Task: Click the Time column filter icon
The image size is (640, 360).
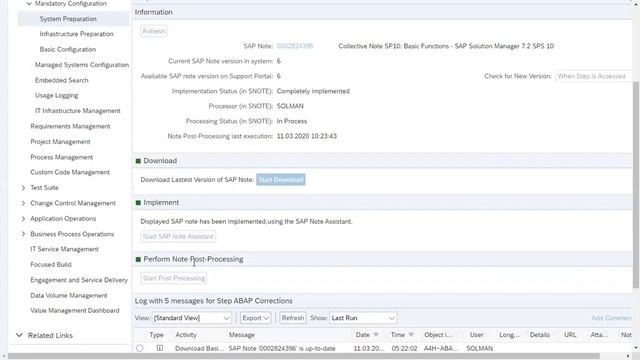Action: pyautogui.click(x=411, y=335)
